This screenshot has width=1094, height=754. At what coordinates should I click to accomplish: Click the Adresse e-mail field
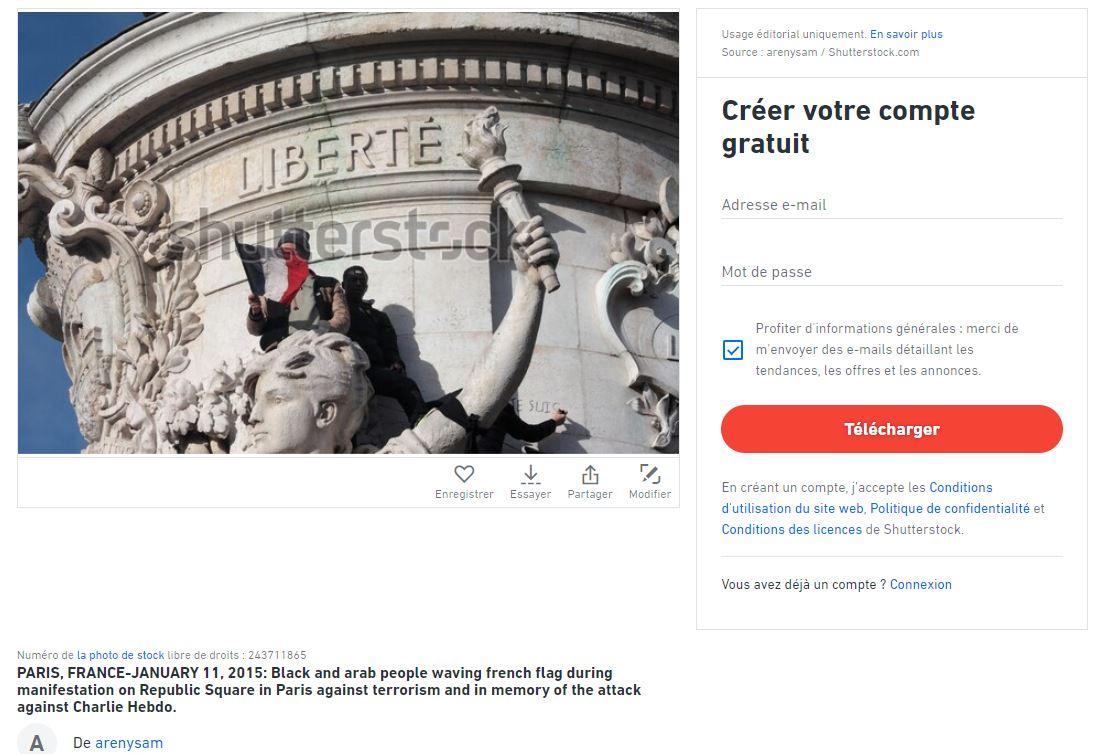[x=892, y=205]
